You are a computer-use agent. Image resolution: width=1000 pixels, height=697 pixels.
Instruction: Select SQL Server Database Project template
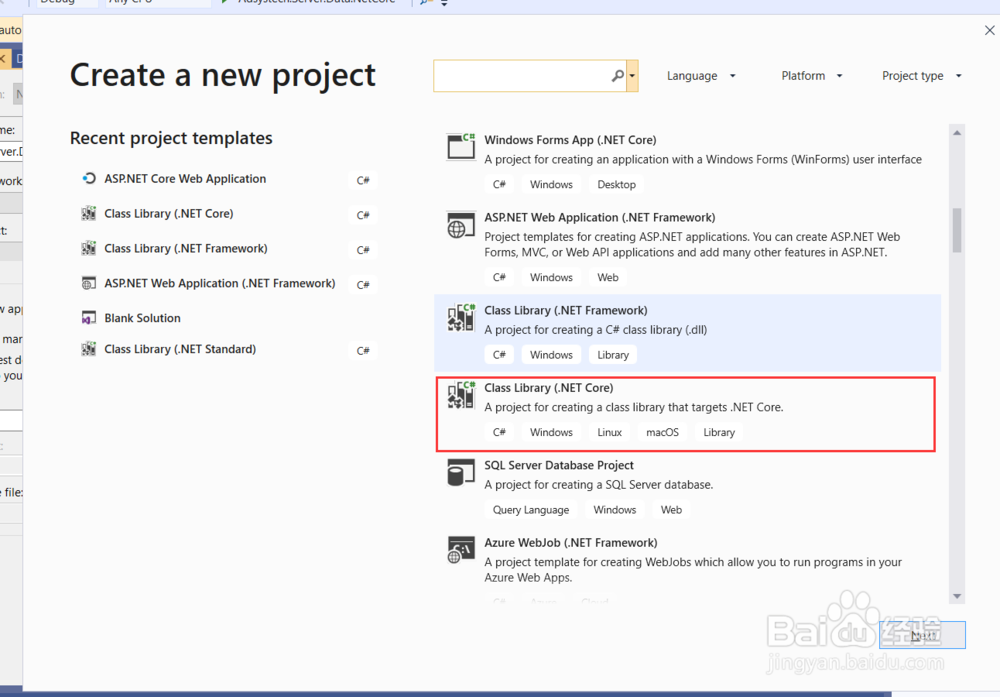pos(688,488)
